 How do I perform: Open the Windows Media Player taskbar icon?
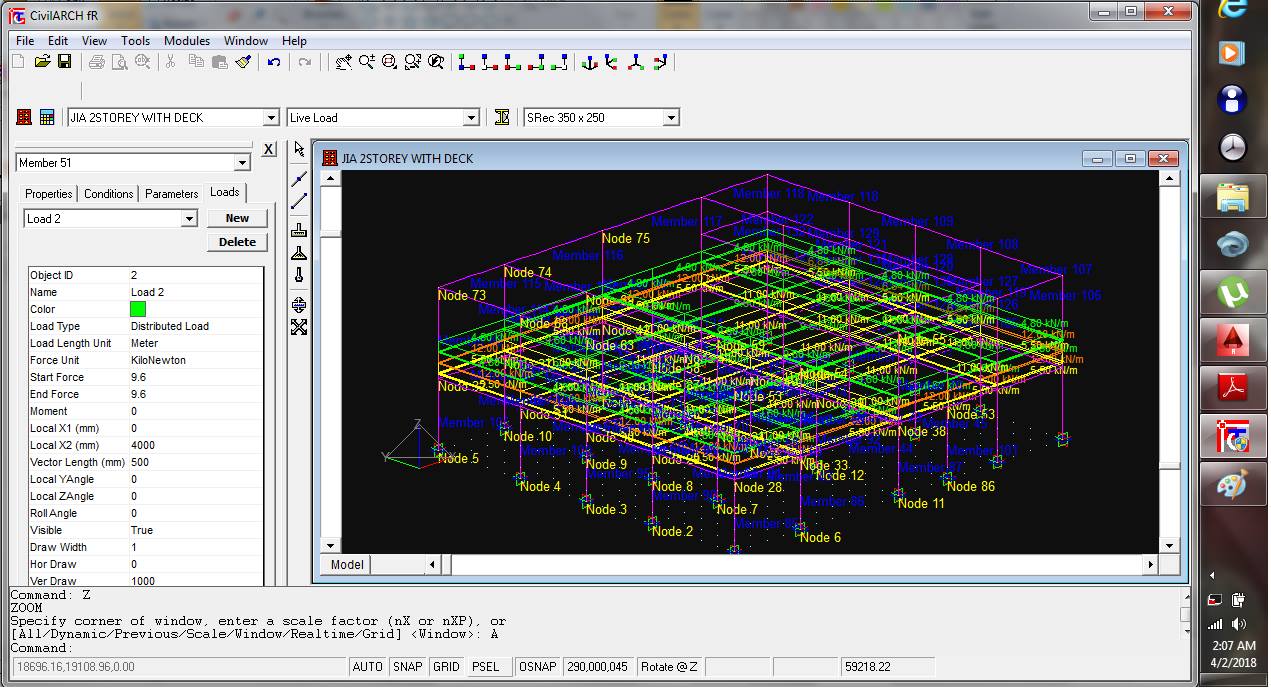click(x=1232, y=53)
